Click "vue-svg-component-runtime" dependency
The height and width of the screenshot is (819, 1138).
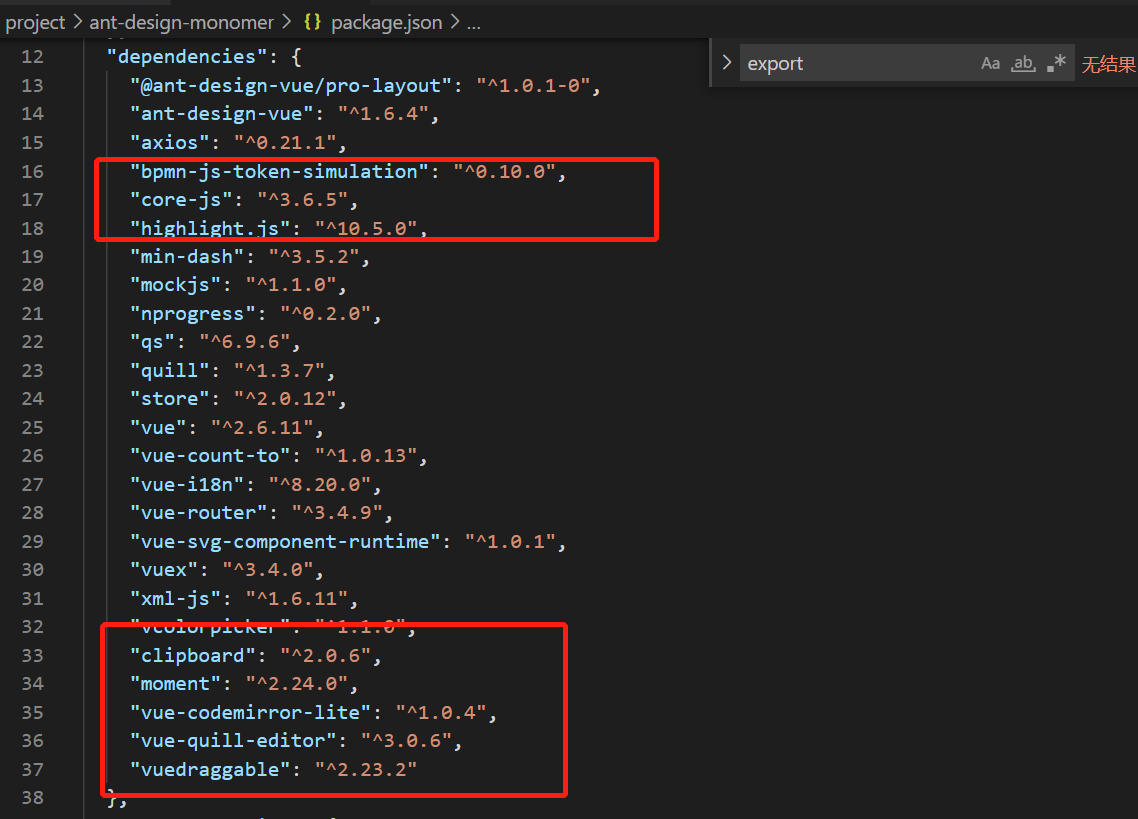[x=285, y=542]
